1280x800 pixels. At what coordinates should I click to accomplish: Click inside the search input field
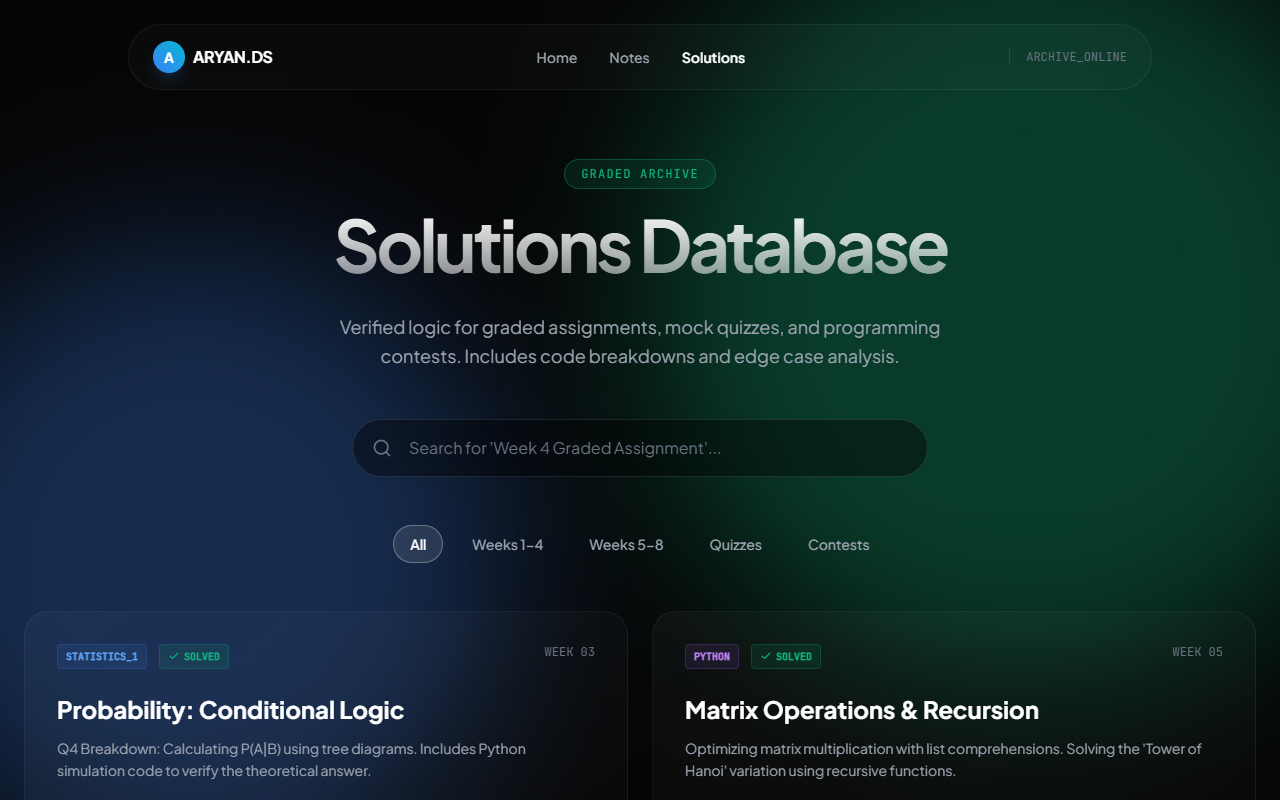click(x=640, y=448)
